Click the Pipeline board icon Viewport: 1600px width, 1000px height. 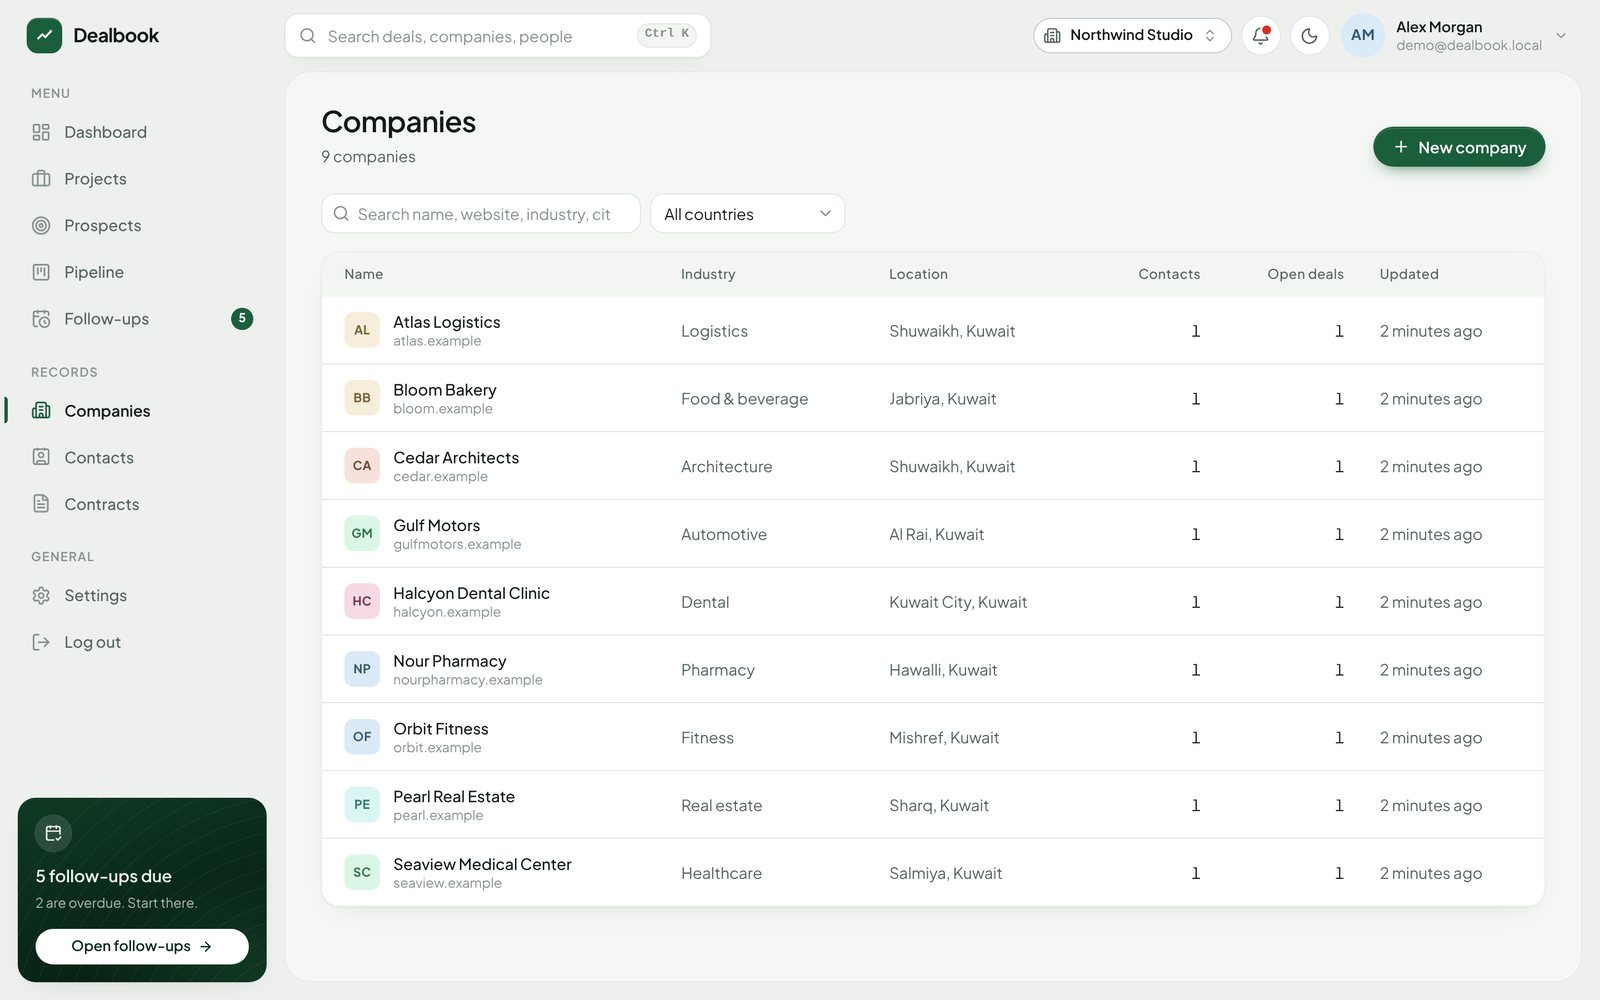41,272
